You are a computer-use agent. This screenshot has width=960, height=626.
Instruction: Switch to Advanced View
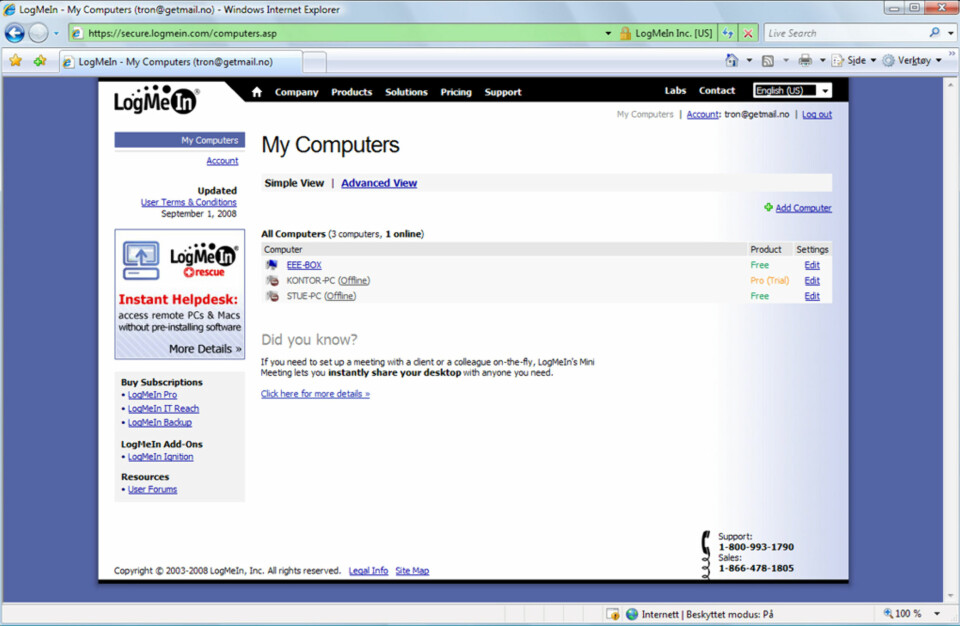(x=379, y=183)
